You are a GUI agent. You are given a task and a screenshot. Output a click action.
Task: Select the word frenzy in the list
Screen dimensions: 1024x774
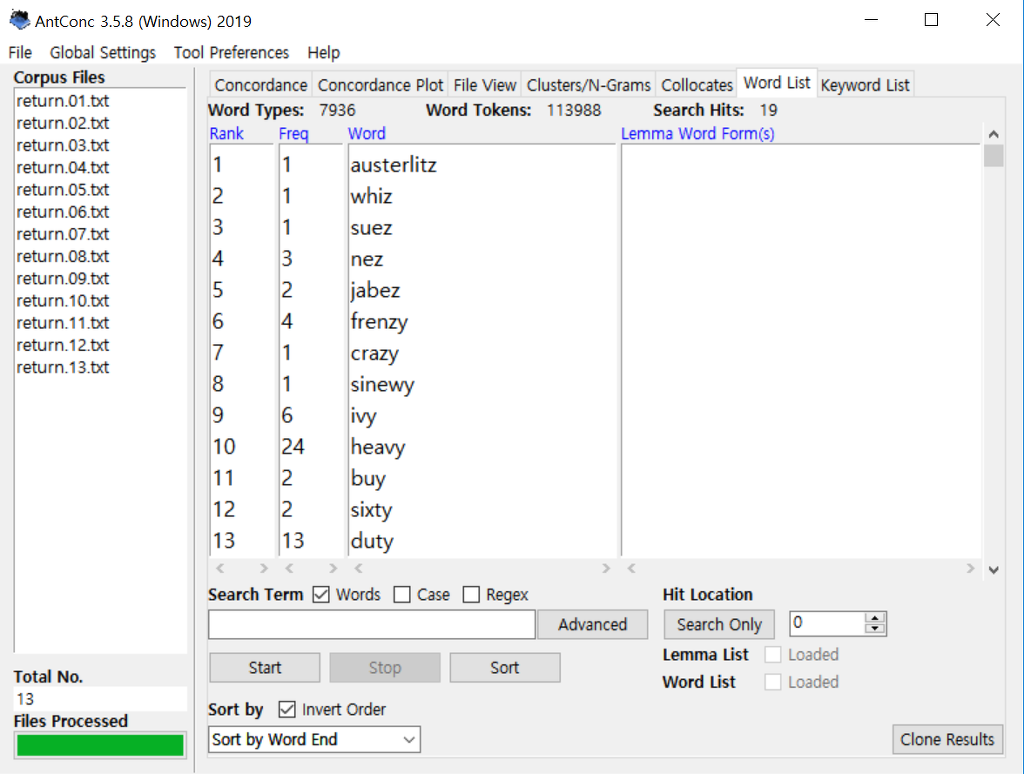379,321
